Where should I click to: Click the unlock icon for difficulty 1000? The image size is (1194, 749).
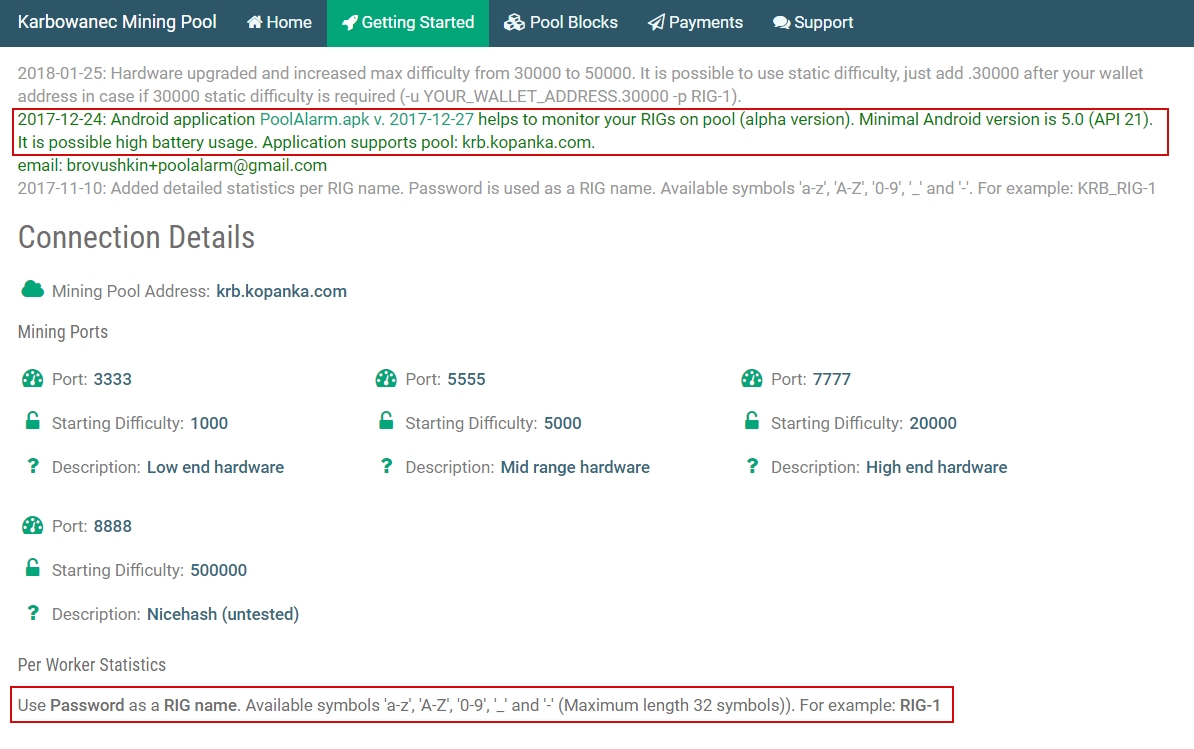point(33,421)
